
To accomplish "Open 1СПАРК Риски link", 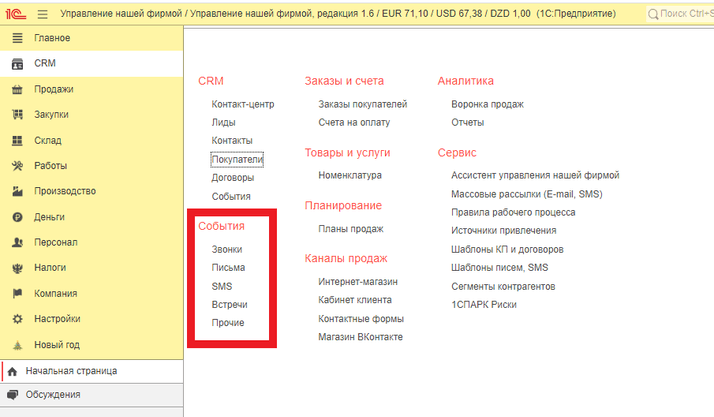I will click(x=484, y=305).
